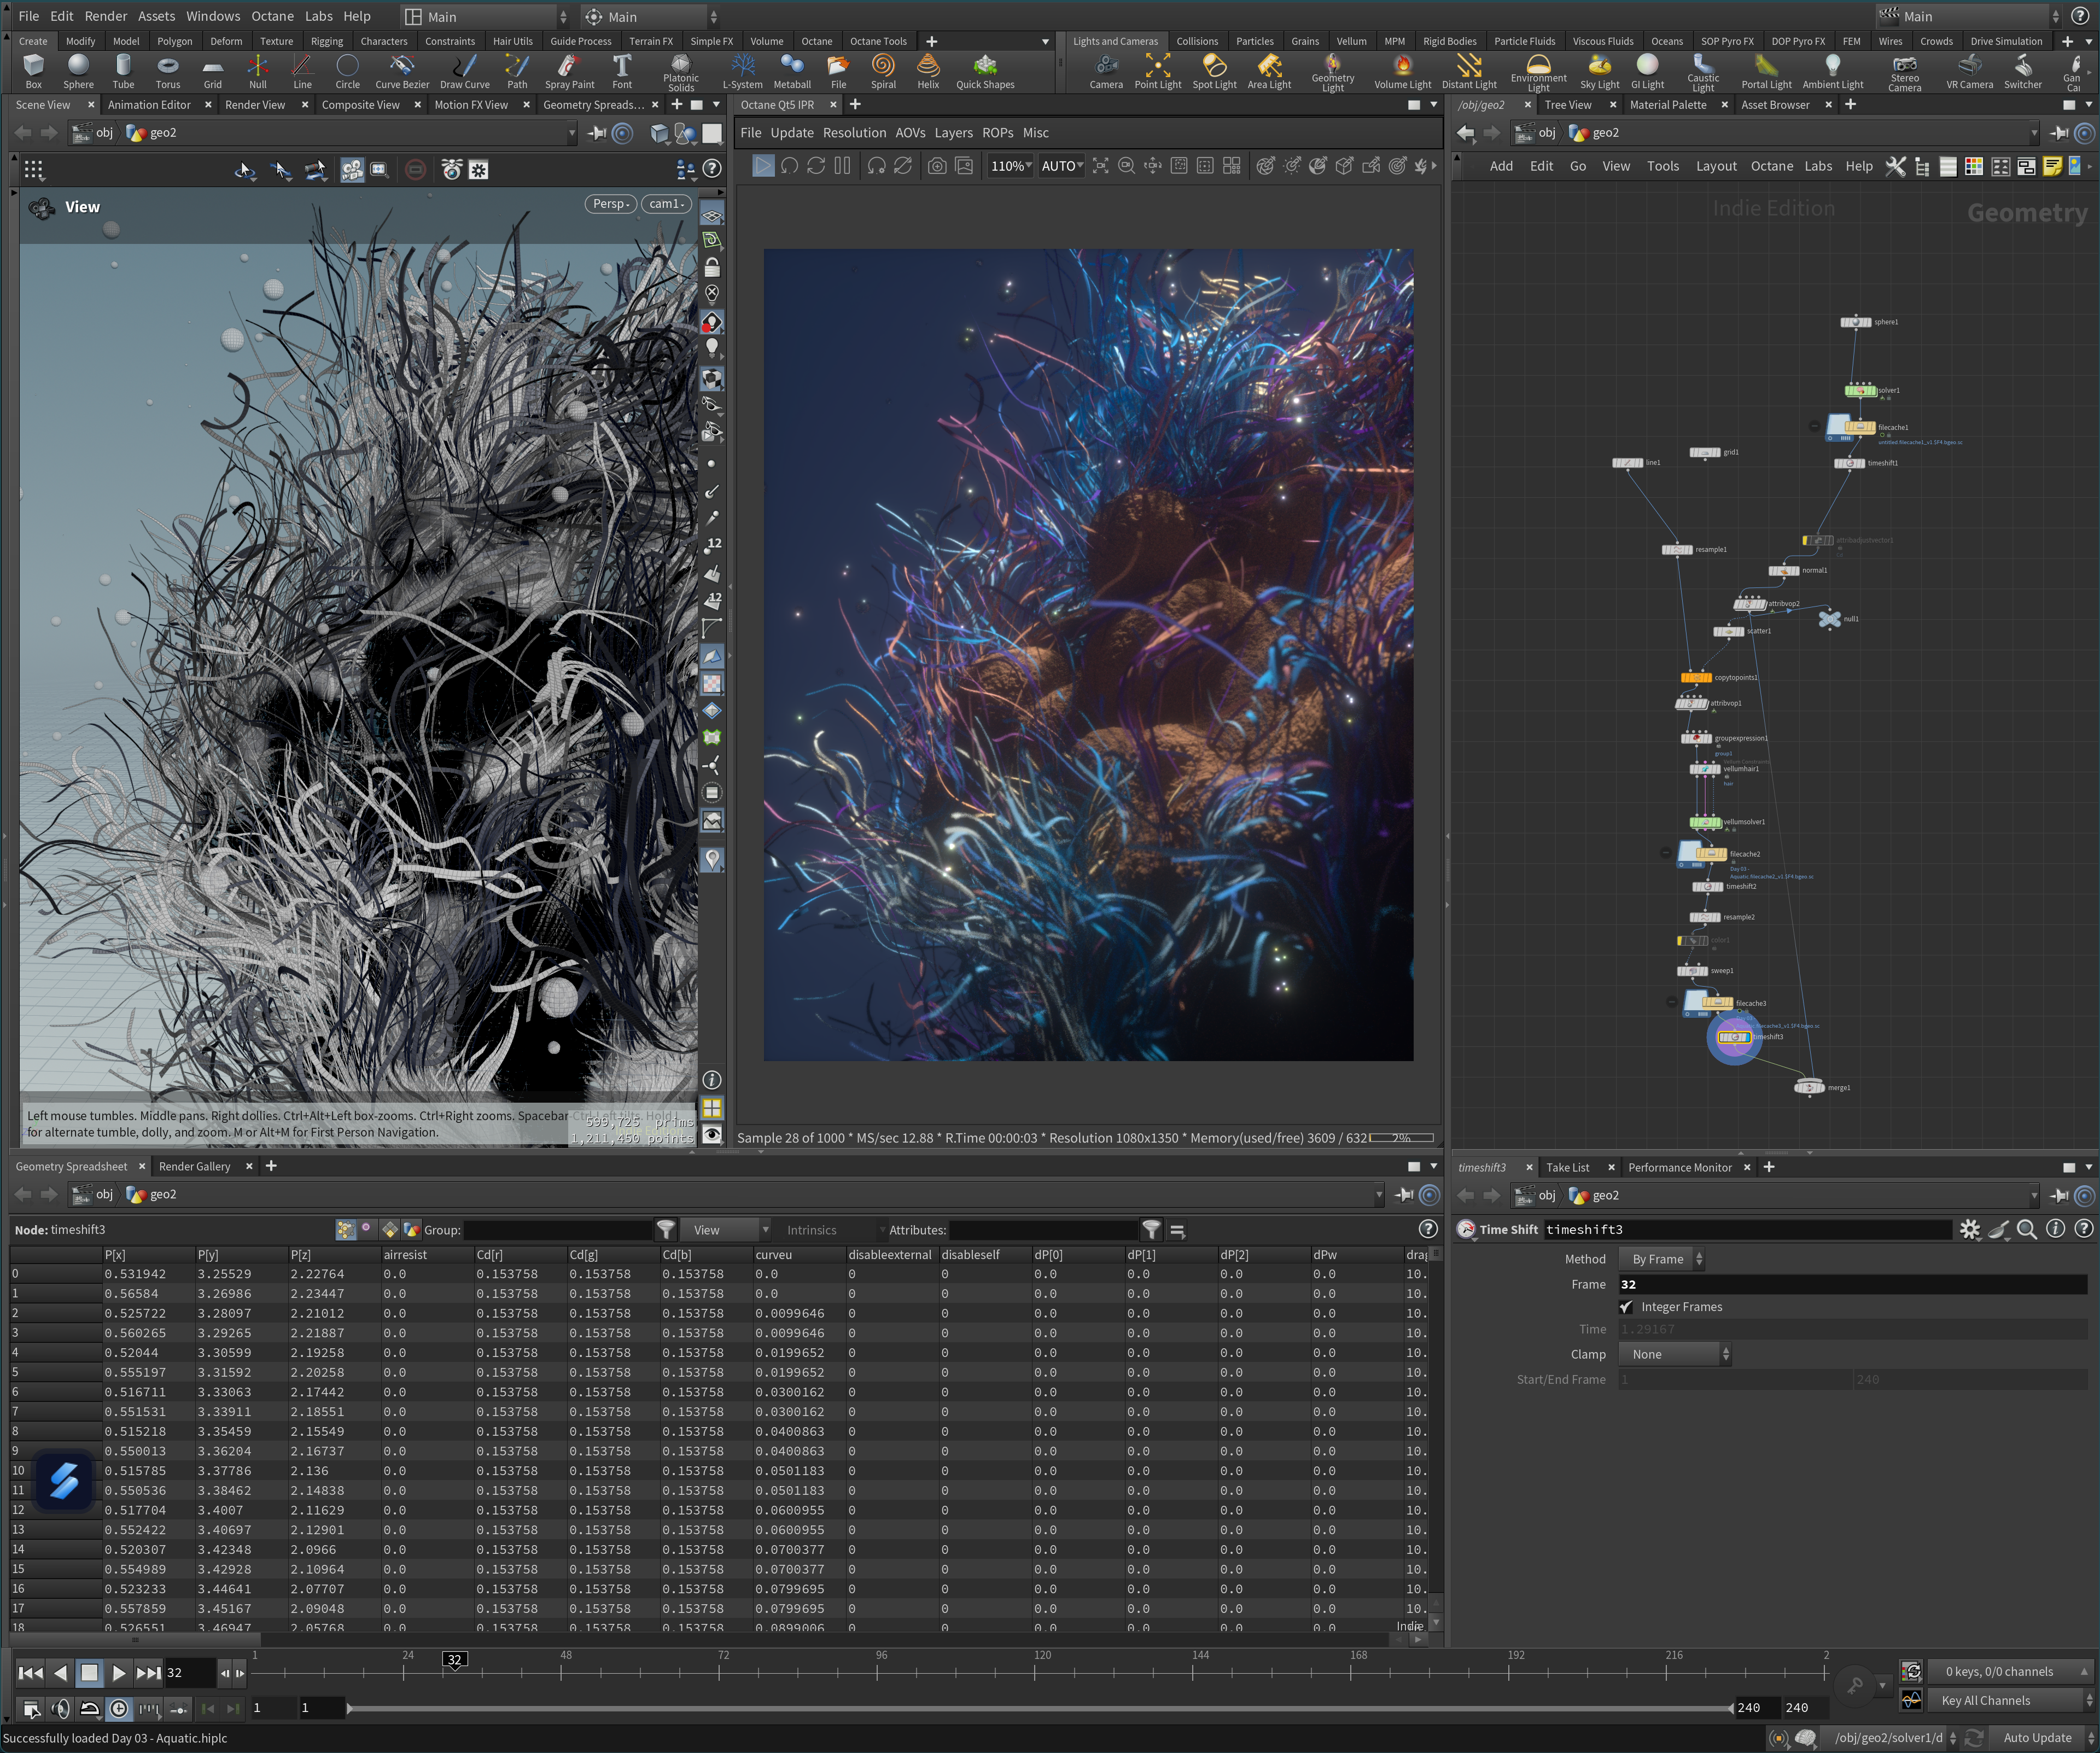Screen dimensions: 2100x1753
Task: Open the Quick Shapes tool
Action: (x=985, y=71)
